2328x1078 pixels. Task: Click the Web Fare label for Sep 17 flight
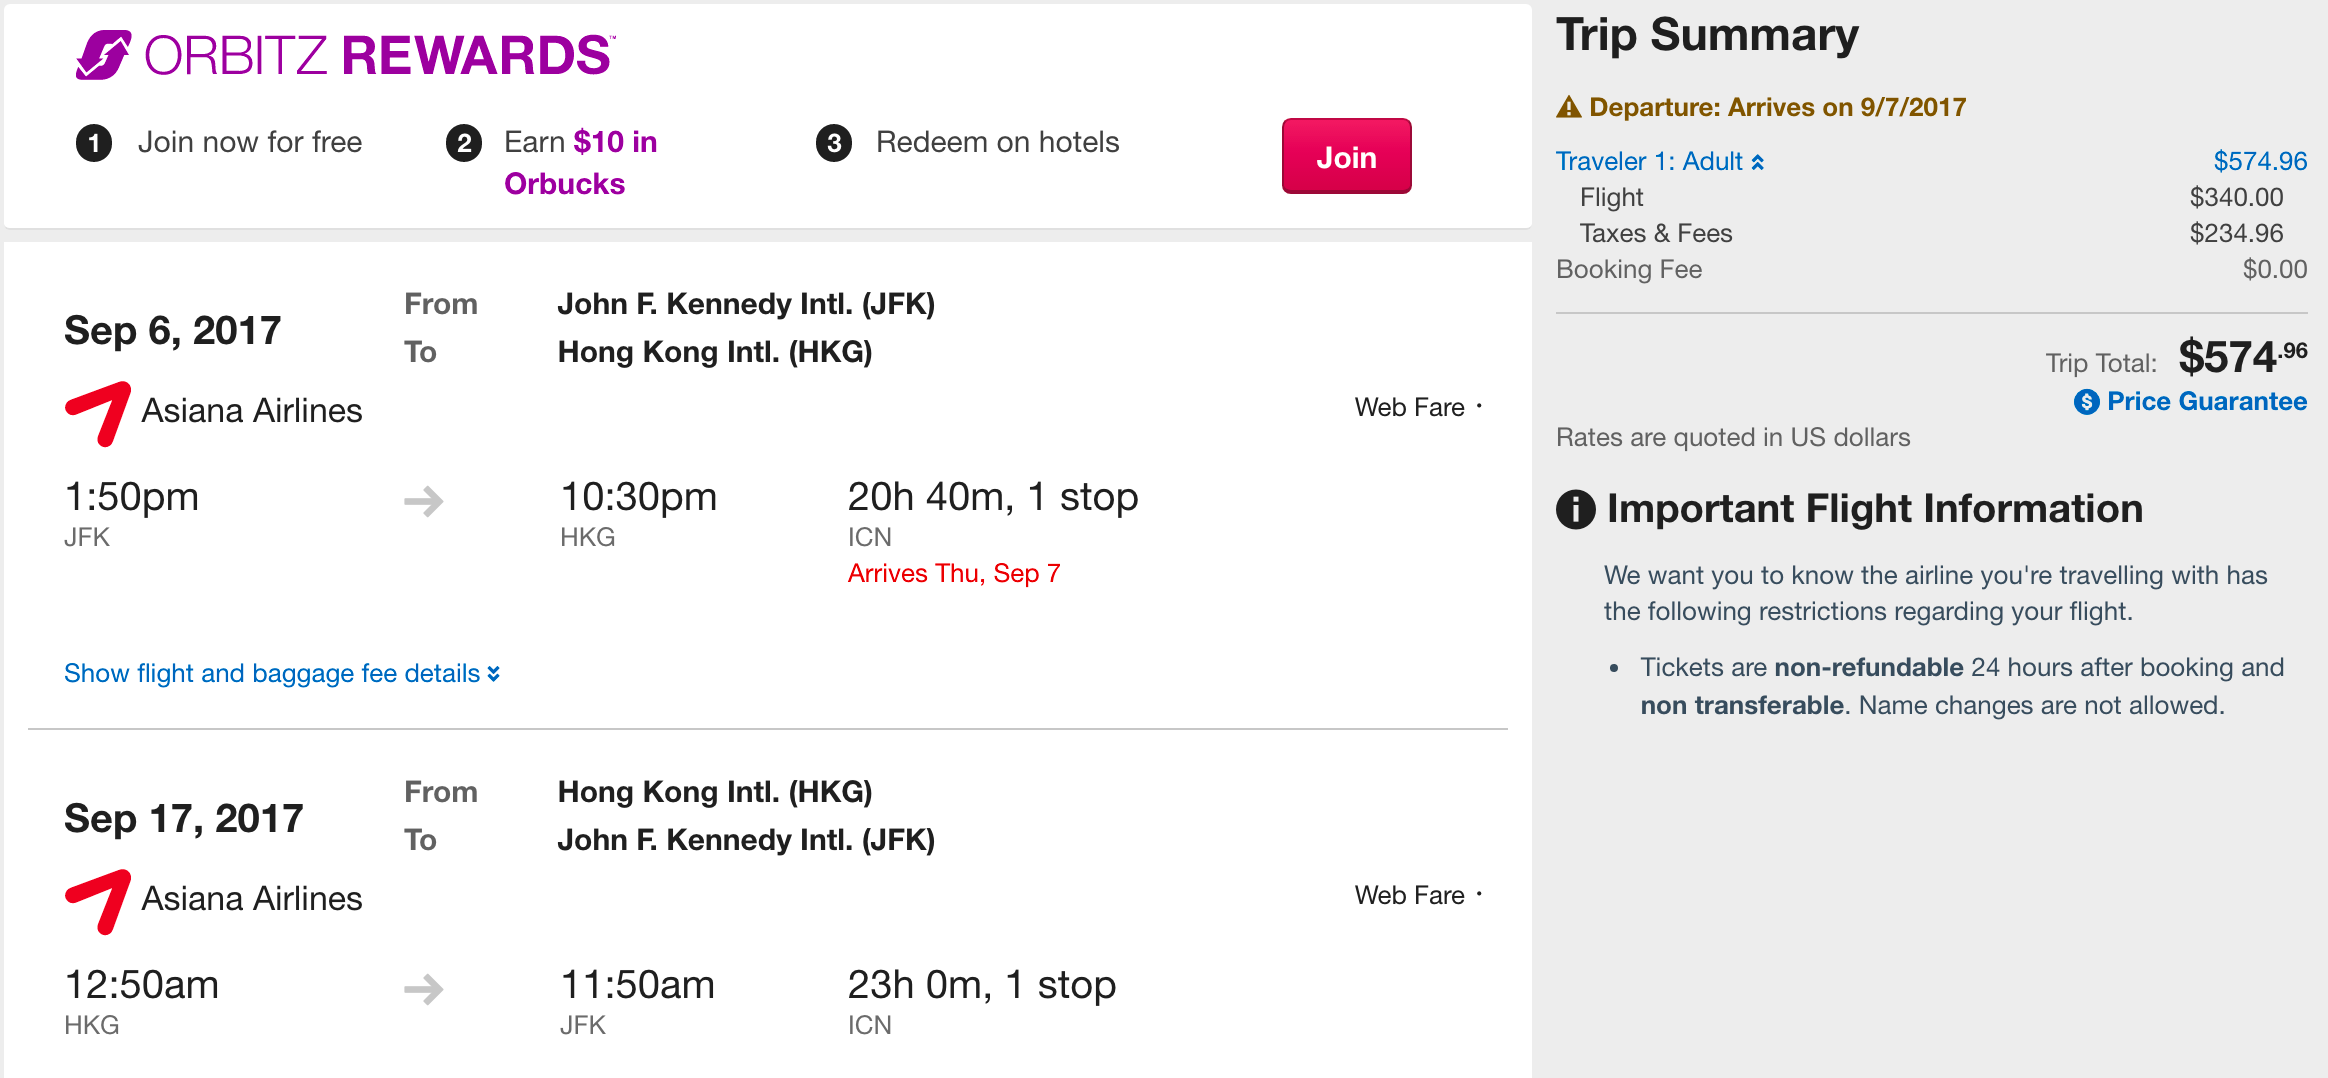click(1409, 895)
